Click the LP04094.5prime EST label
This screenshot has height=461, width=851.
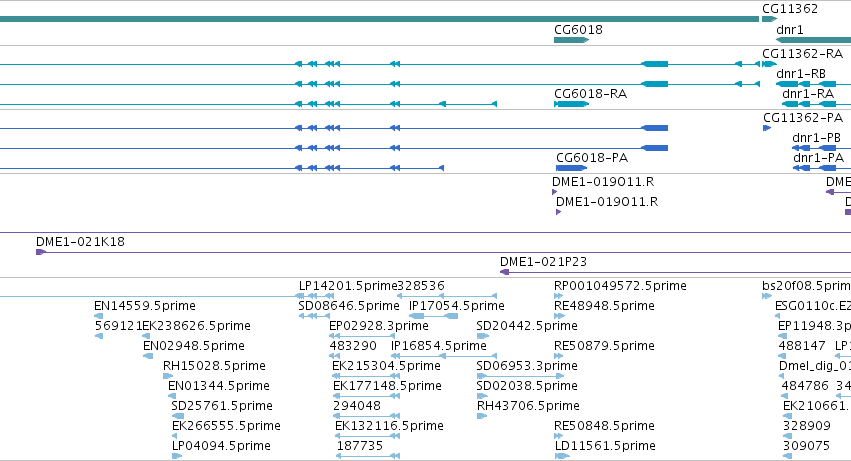(221, 447)
